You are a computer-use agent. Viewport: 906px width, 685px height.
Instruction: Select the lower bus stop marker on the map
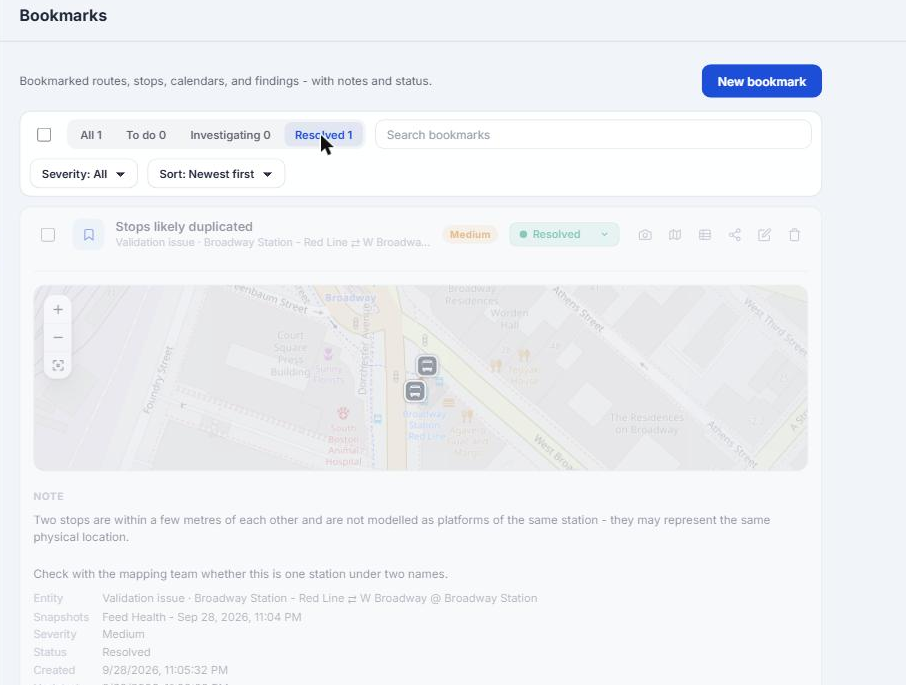[415, 391]
